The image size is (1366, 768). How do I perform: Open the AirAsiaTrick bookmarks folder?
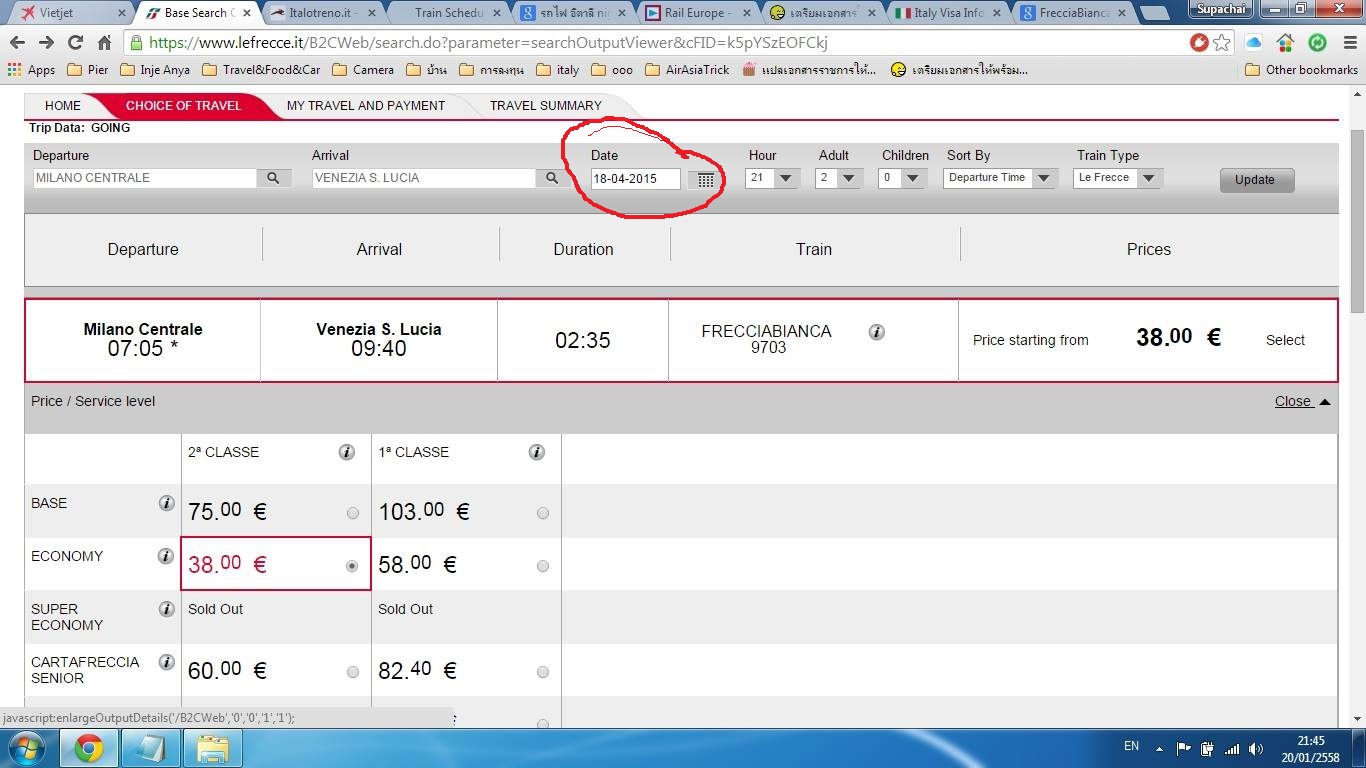click(x=687, y=70)
